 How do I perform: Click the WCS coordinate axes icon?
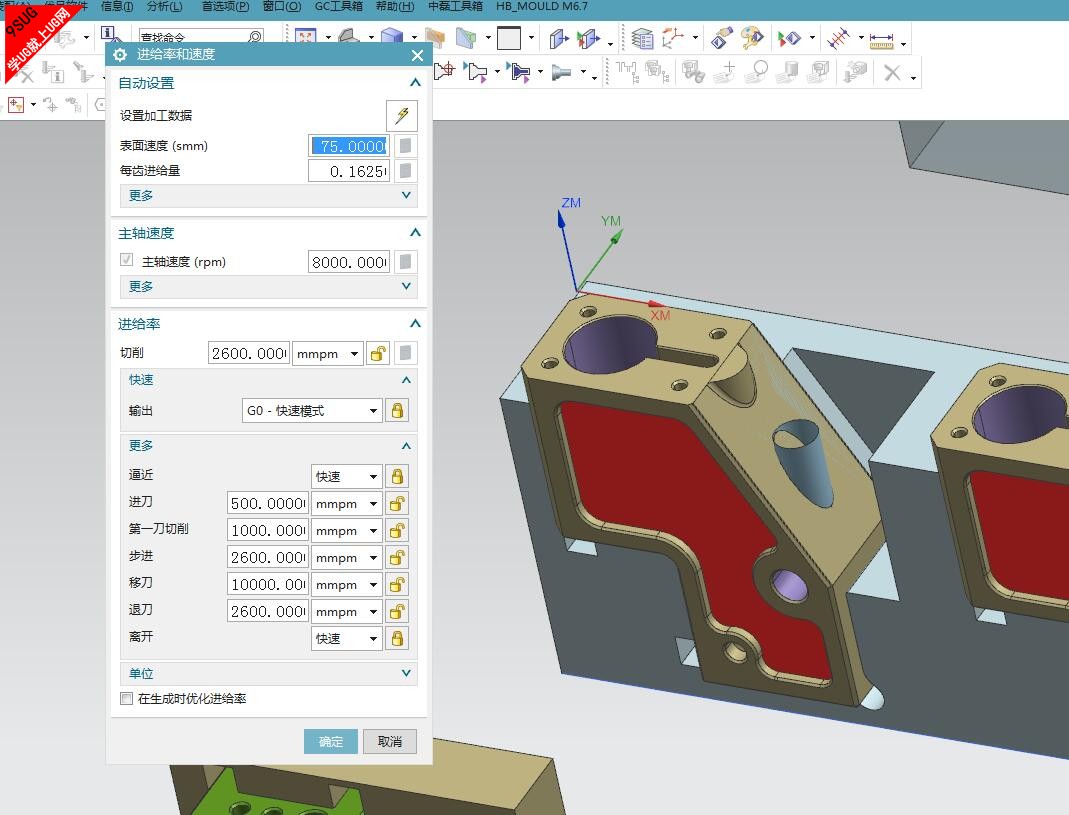(x=673, y=38)
